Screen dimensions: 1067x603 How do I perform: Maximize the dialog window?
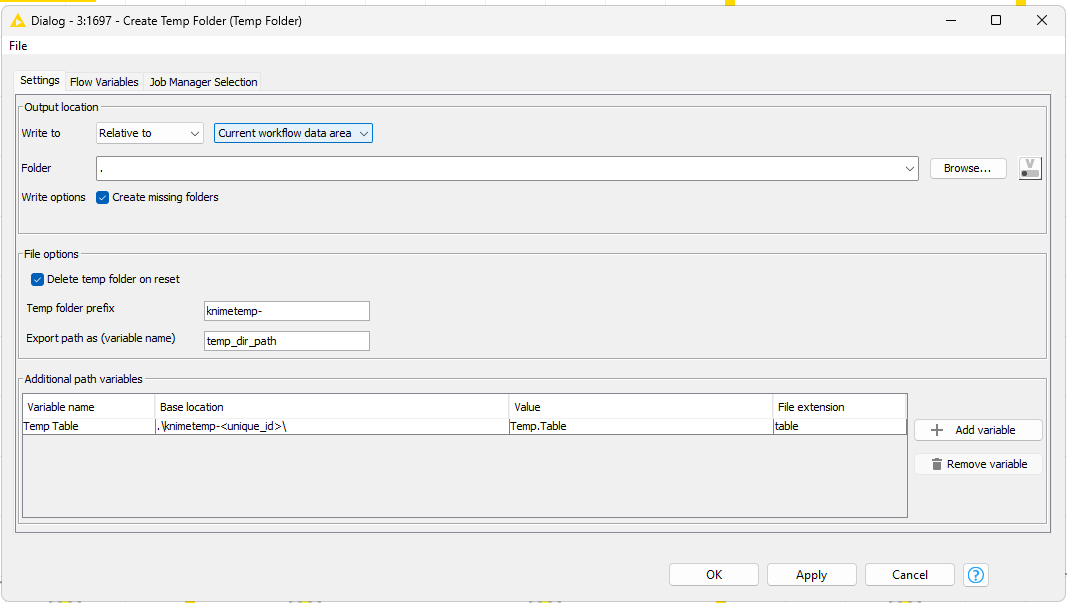click(x=996, y=20)
